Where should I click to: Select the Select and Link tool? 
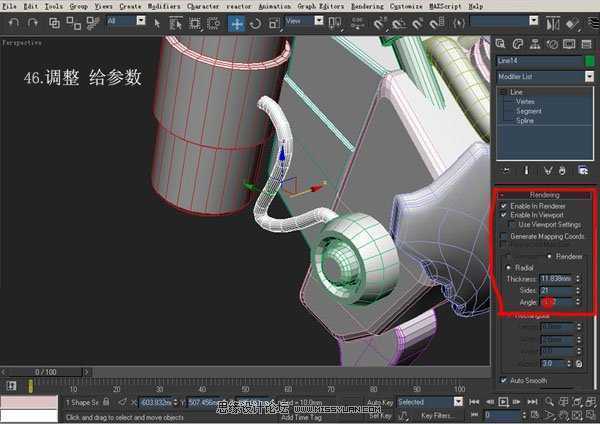[x=54, y=23]
